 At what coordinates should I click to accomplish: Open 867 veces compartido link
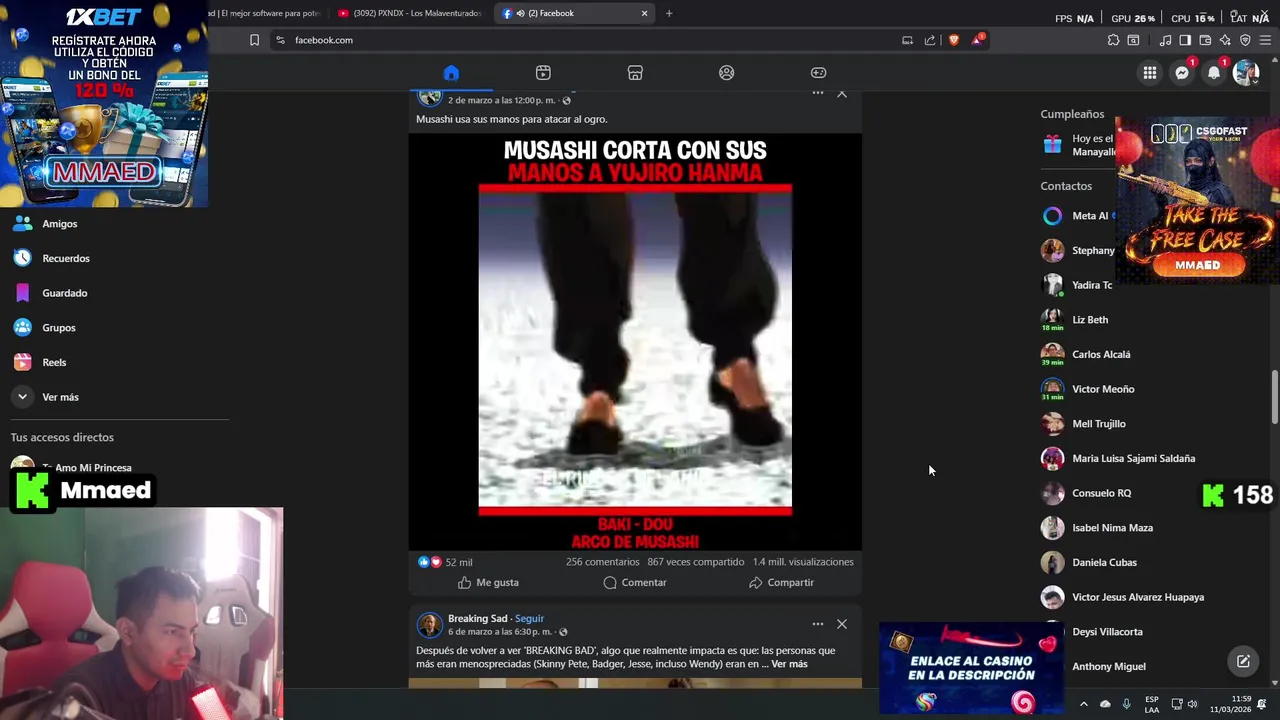point(696,562)
